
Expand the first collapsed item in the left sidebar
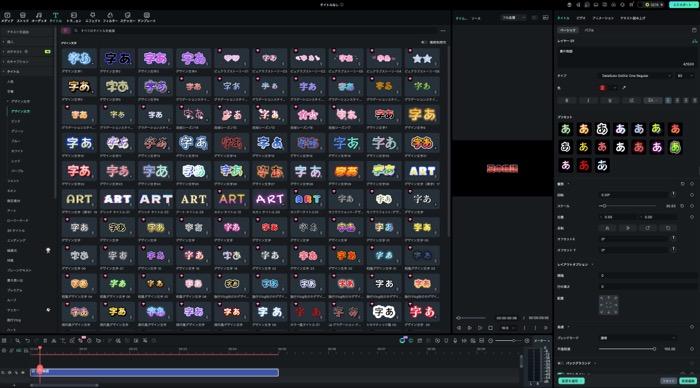(x=4, y=42)
